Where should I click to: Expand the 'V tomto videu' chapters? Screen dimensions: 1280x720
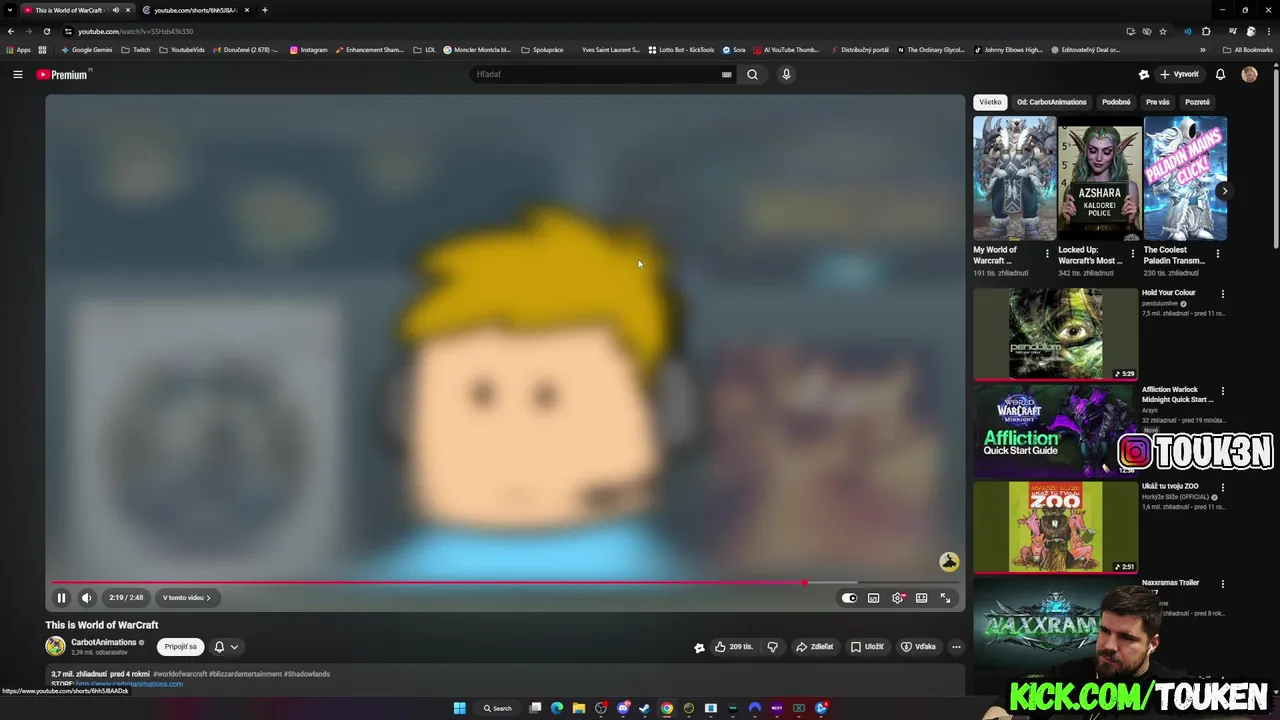point(187,598)
